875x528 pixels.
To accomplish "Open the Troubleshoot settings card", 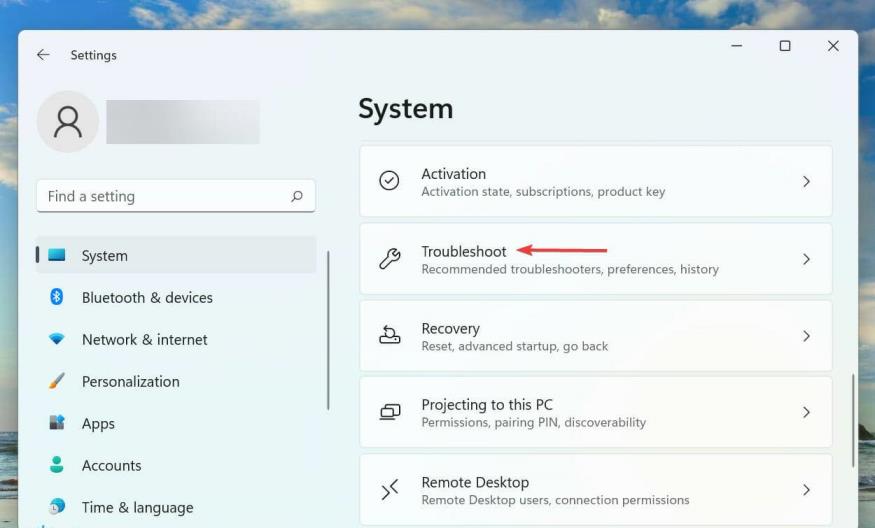I will (x=596, y=259).
